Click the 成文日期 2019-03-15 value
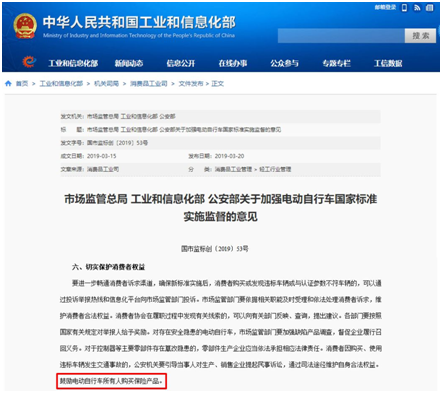This screenshot has width=442, height=393. pyautogui.click(x=102, y=156)
